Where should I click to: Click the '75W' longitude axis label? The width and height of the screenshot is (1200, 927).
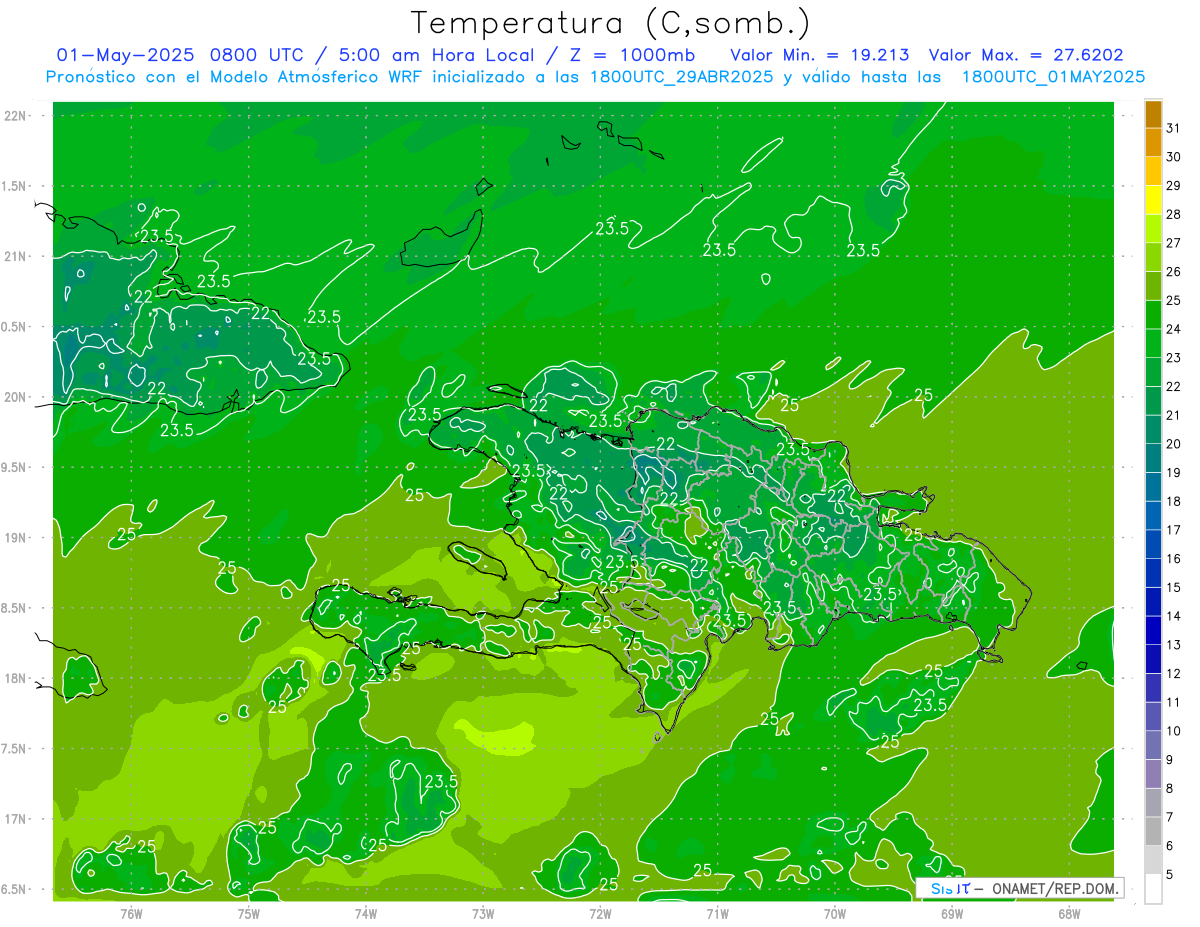click(x=249, y=913)
